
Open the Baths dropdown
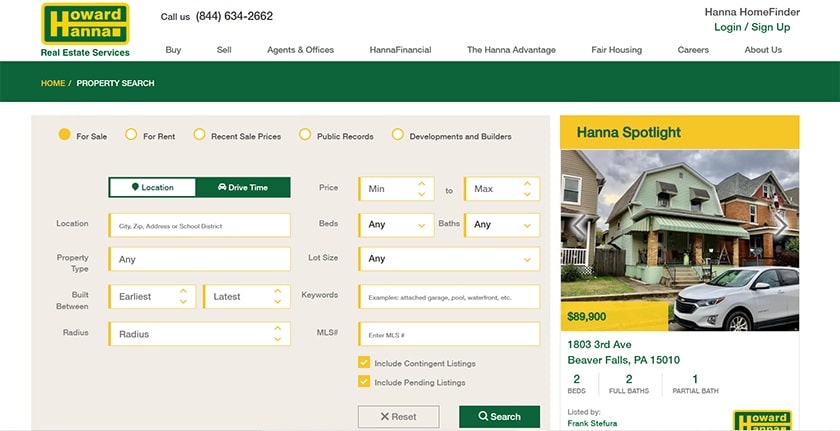click(502, 225)
